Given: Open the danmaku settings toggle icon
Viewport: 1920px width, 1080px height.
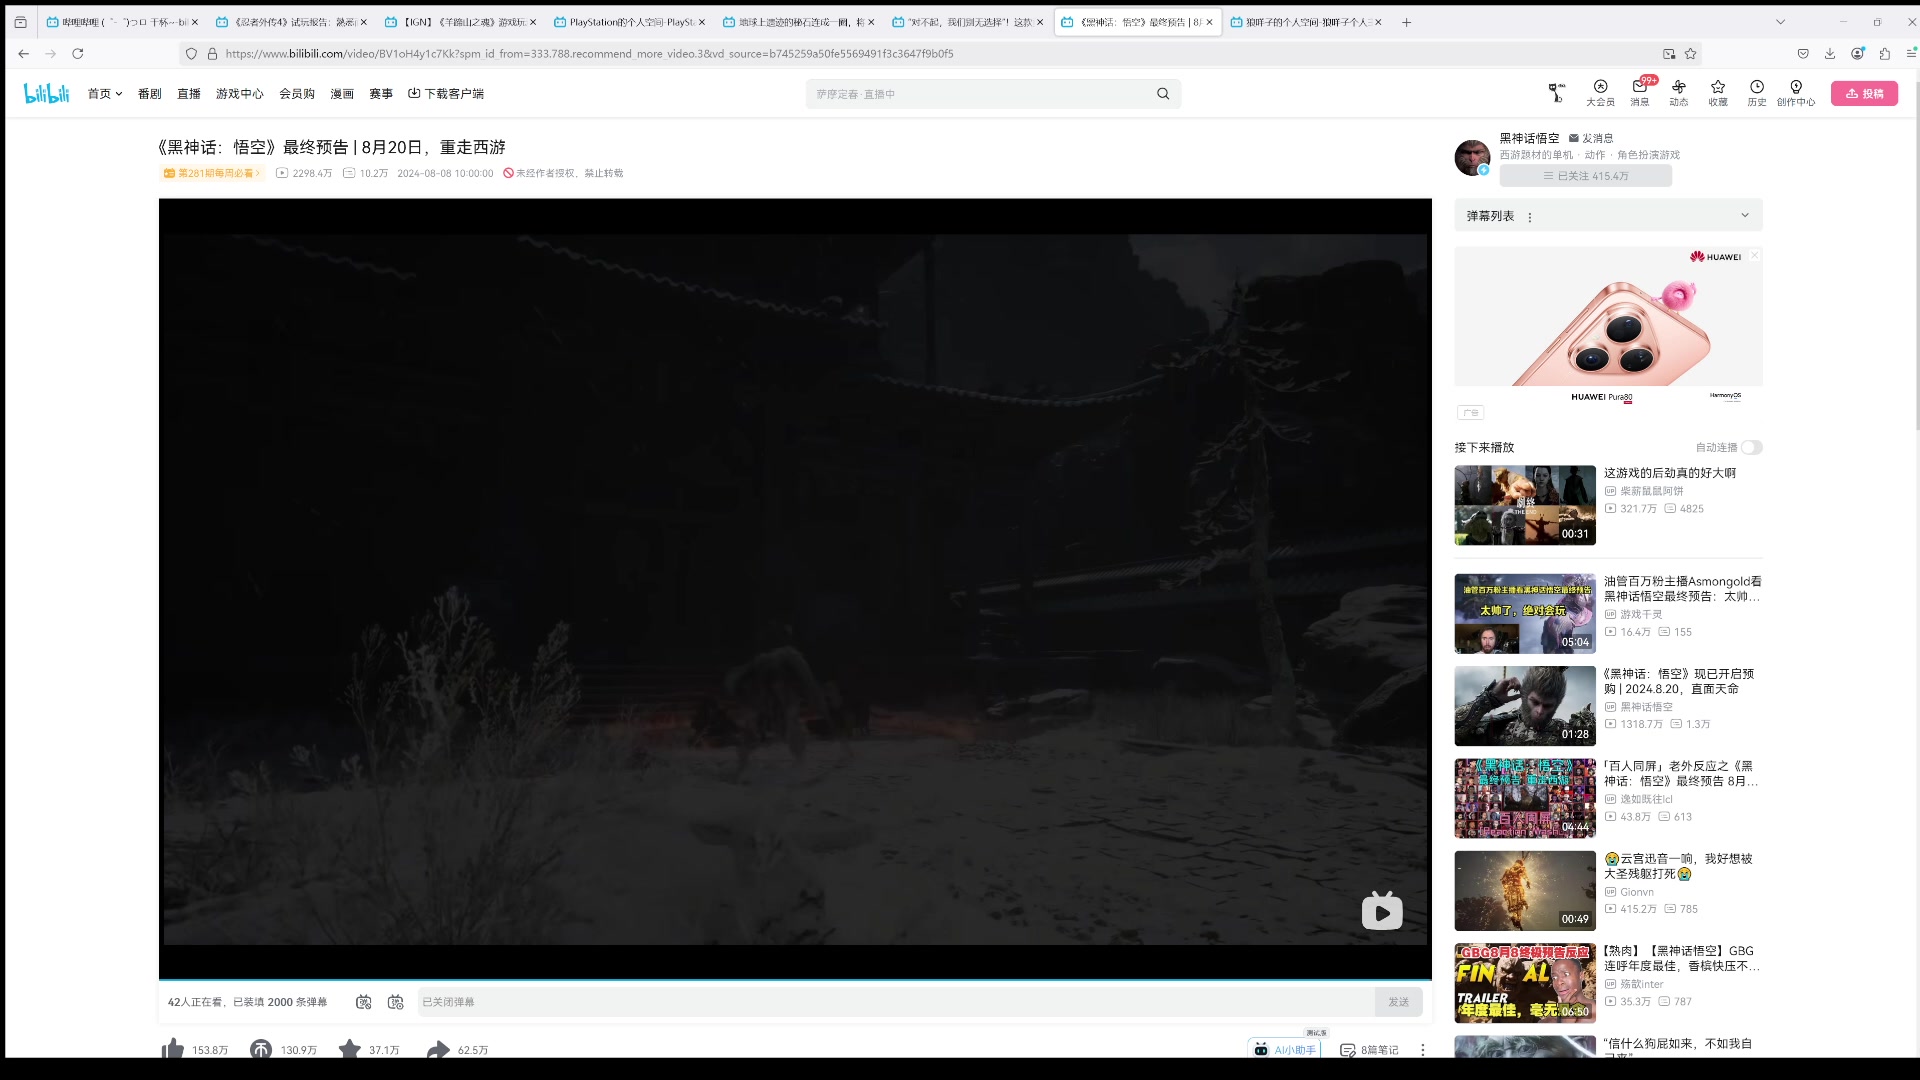Looking at the screenshot, I should coord(396,1002).
